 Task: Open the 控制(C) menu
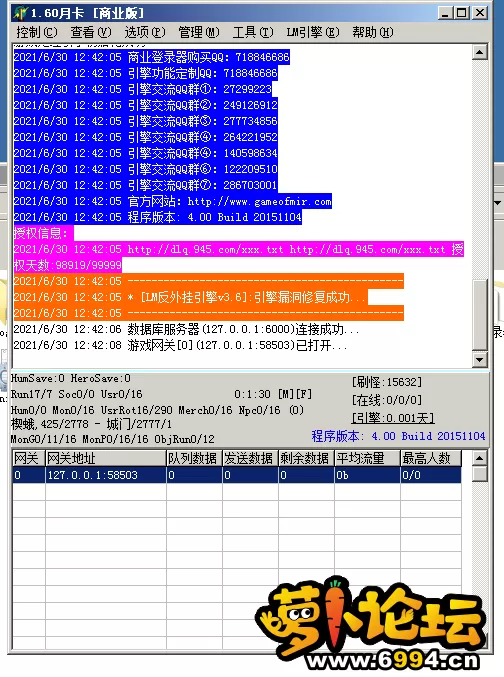pyautogui.click(x=37, y=32)
